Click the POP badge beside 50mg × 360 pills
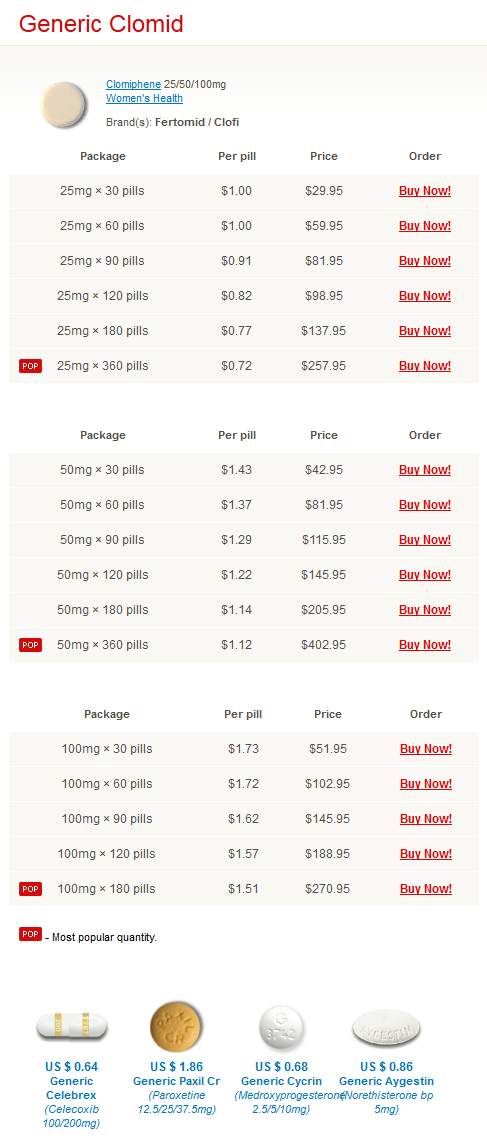Viewport: 487px width, 1143px height. pyautogui.click(x=31, y=645)
